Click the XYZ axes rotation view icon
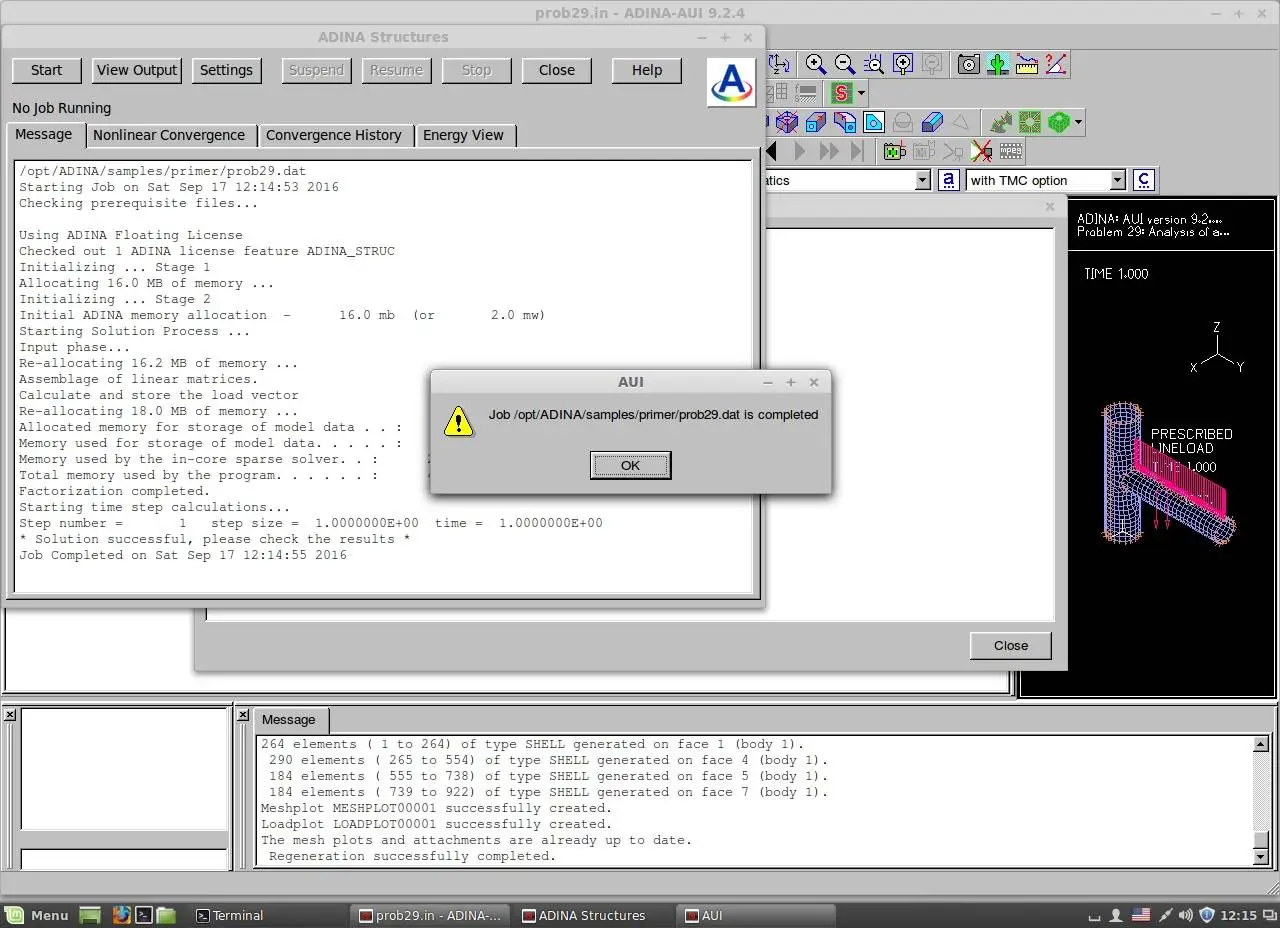The width and height of the screenshot is (1280, 928). [x=779, y=64]
